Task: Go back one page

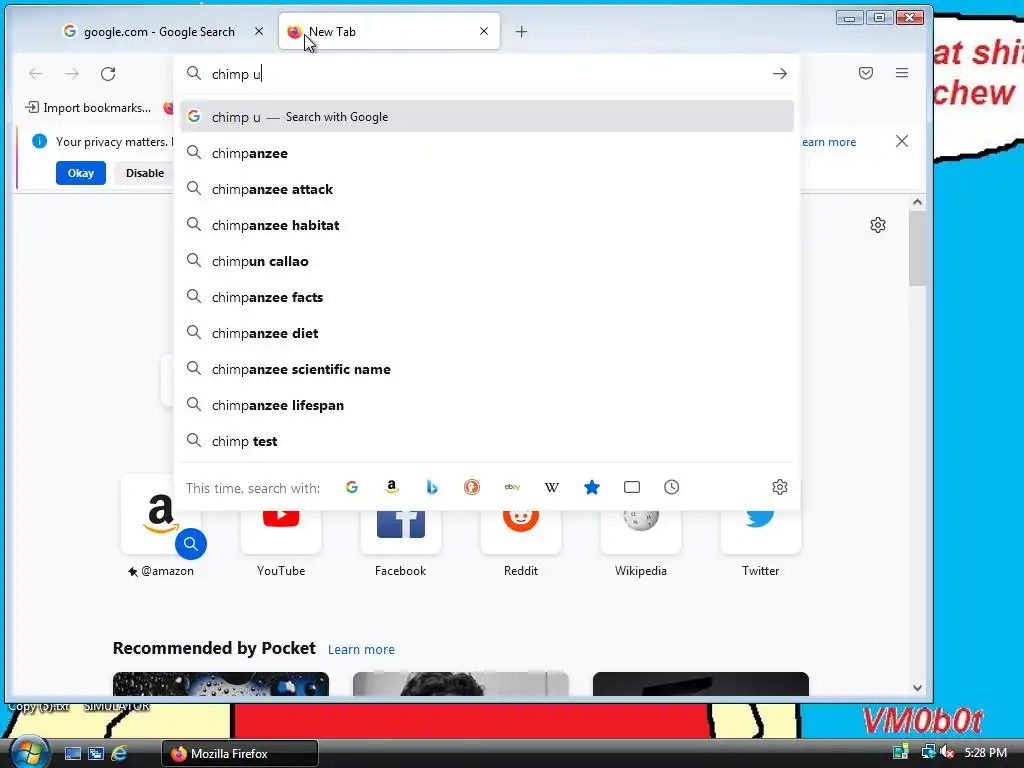Action: coord(36,74)
